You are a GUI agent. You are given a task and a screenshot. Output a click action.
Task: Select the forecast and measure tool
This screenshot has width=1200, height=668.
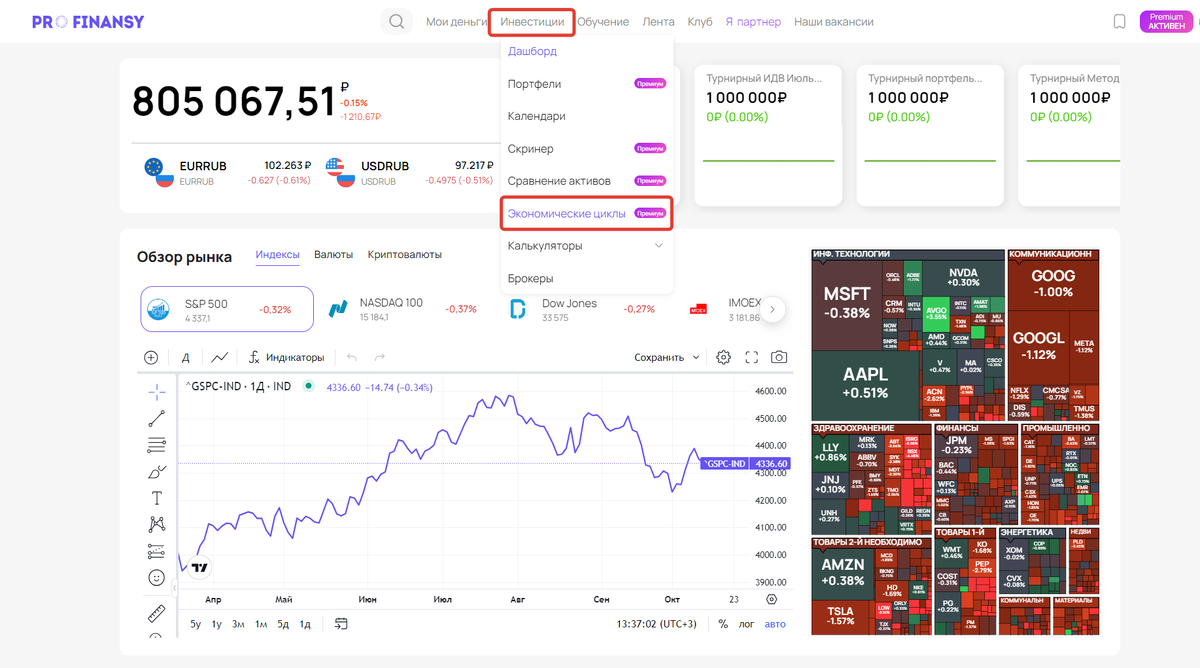pyautogui.click(x=156, y=551)
